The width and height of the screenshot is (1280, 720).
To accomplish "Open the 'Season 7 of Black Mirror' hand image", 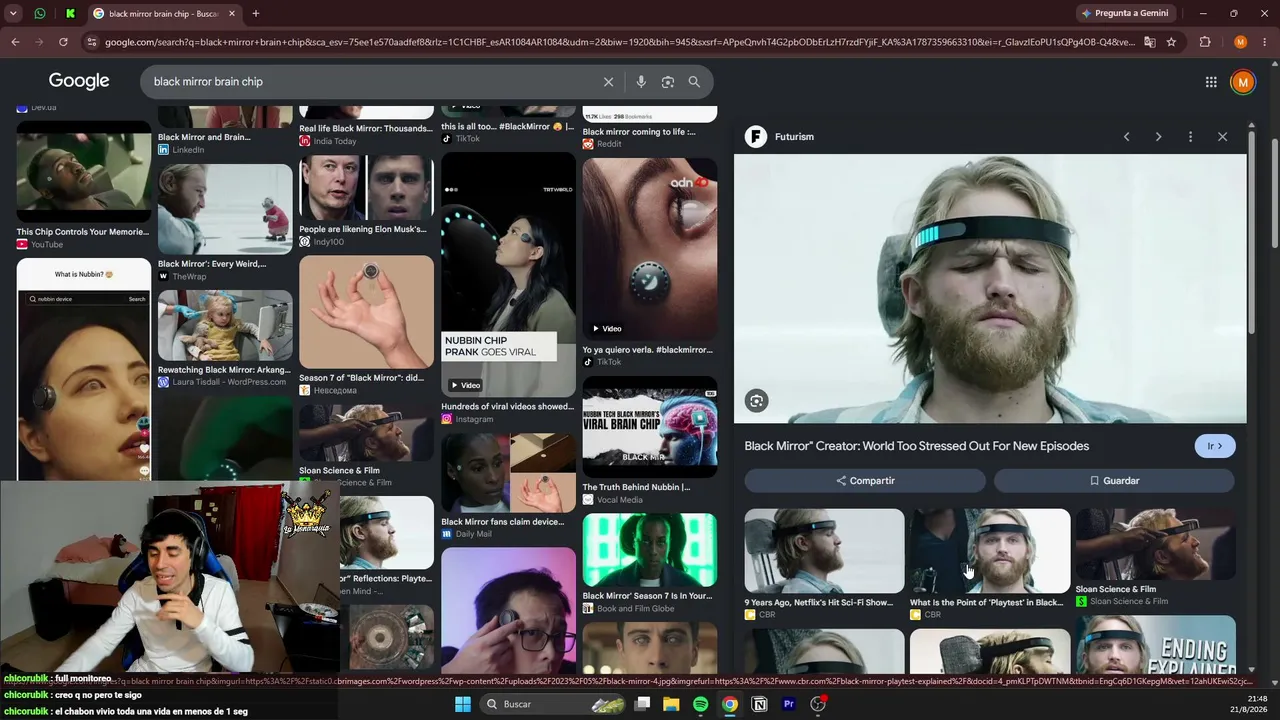I will (367, 312).
